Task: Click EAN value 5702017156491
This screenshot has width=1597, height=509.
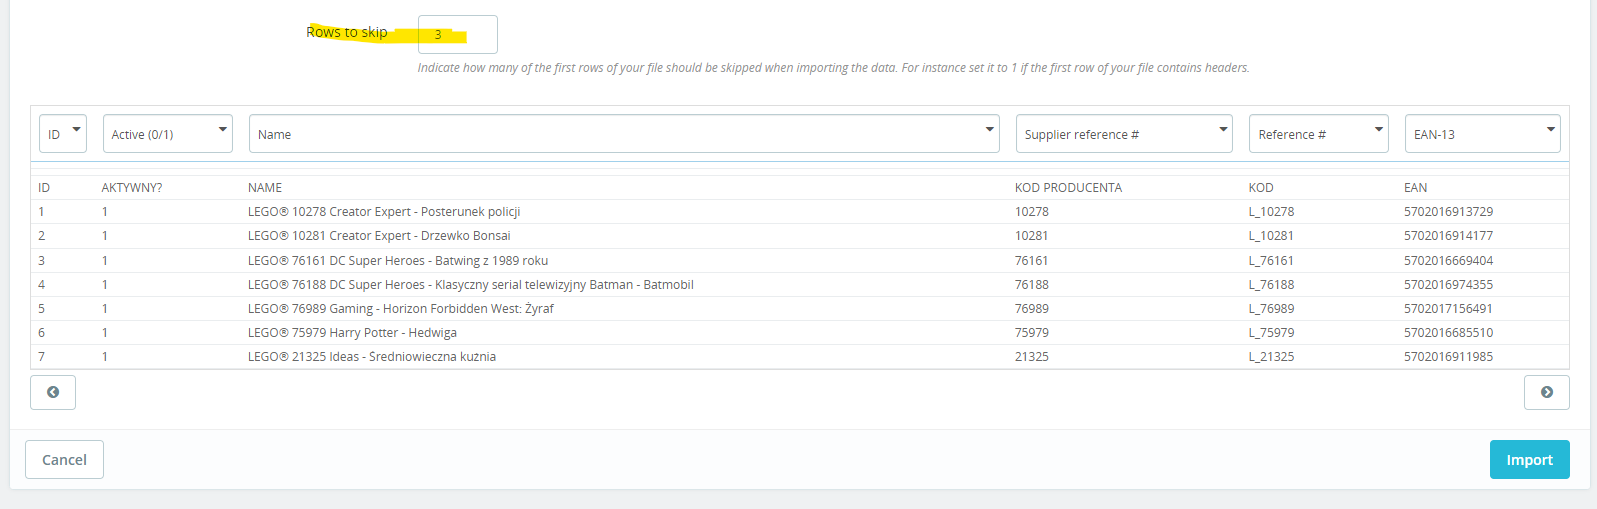Action: (x=1448, y=309)
